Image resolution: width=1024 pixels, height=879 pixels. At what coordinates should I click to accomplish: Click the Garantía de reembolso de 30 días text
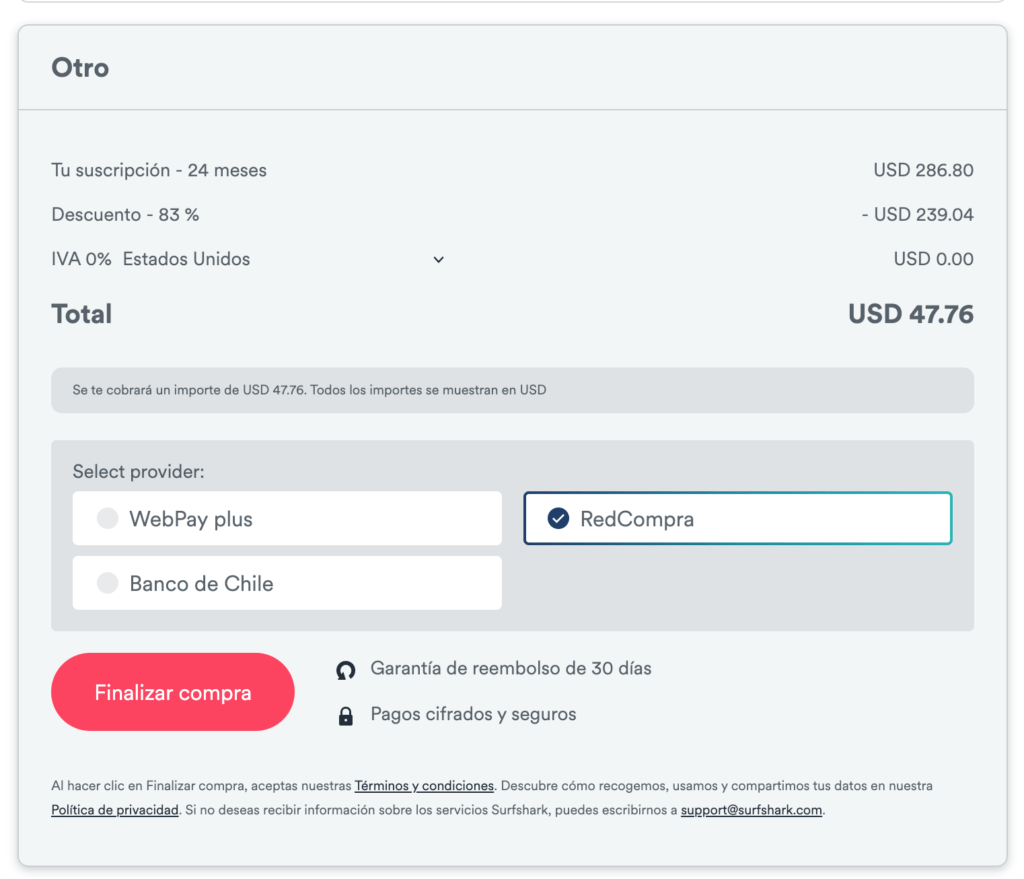pos(510,668)
